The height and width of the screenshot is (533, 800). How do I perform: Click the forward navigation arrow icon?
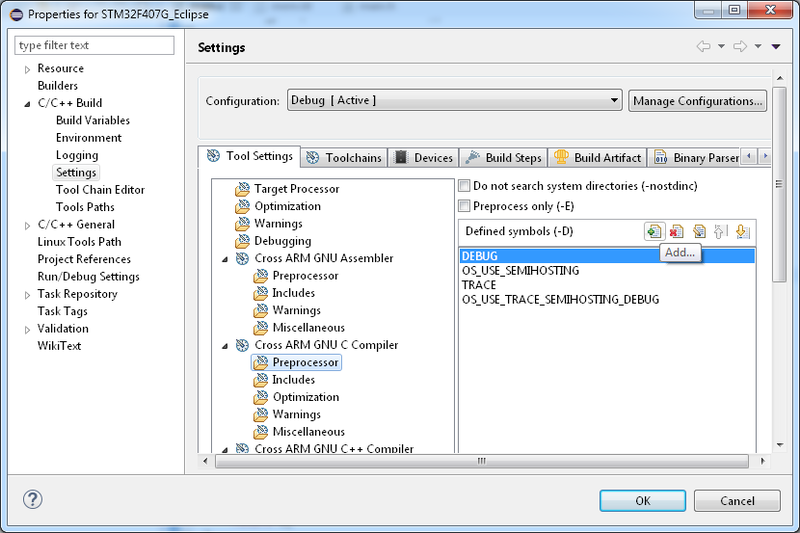coord(741,47)
